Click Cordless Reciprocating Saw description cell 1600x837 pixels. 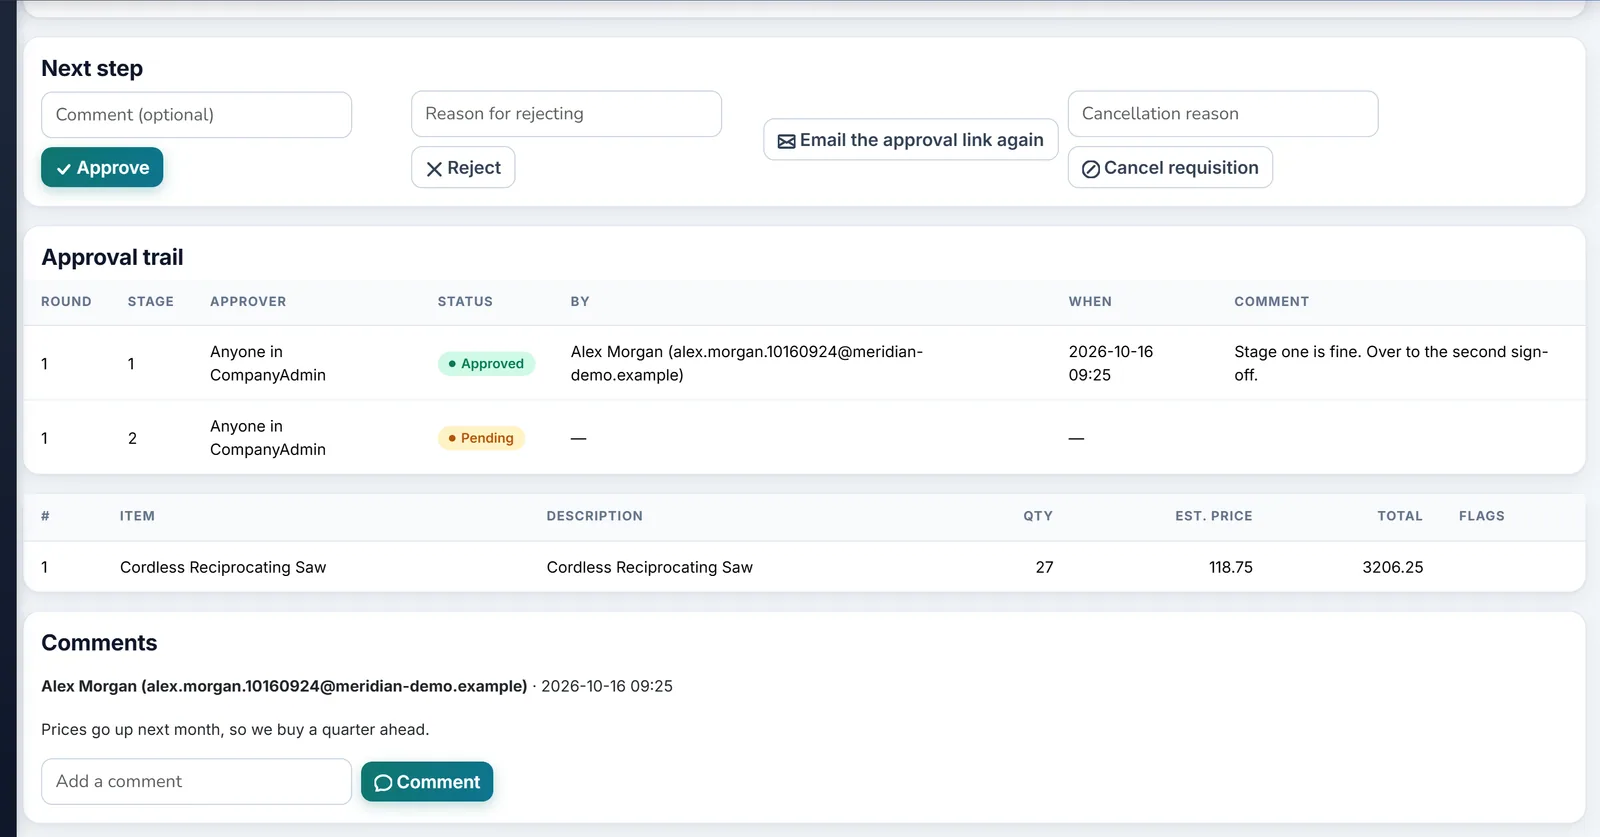[x=650, y=567]
